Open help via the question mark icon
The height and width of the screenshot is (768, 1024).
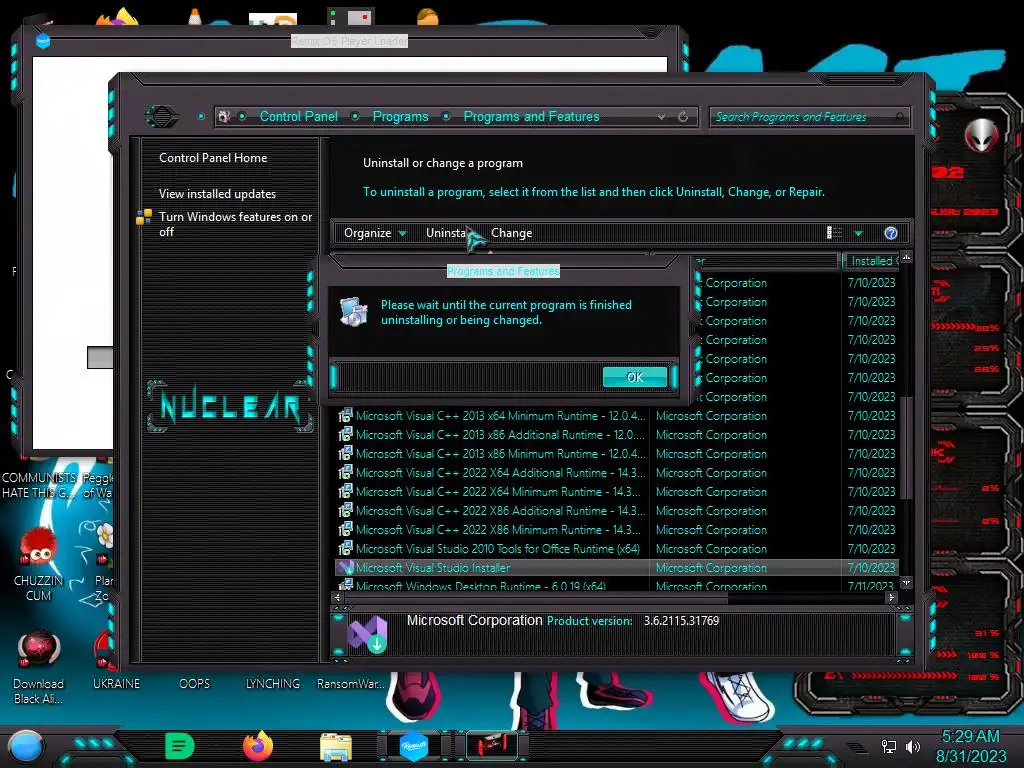[891, 233]
